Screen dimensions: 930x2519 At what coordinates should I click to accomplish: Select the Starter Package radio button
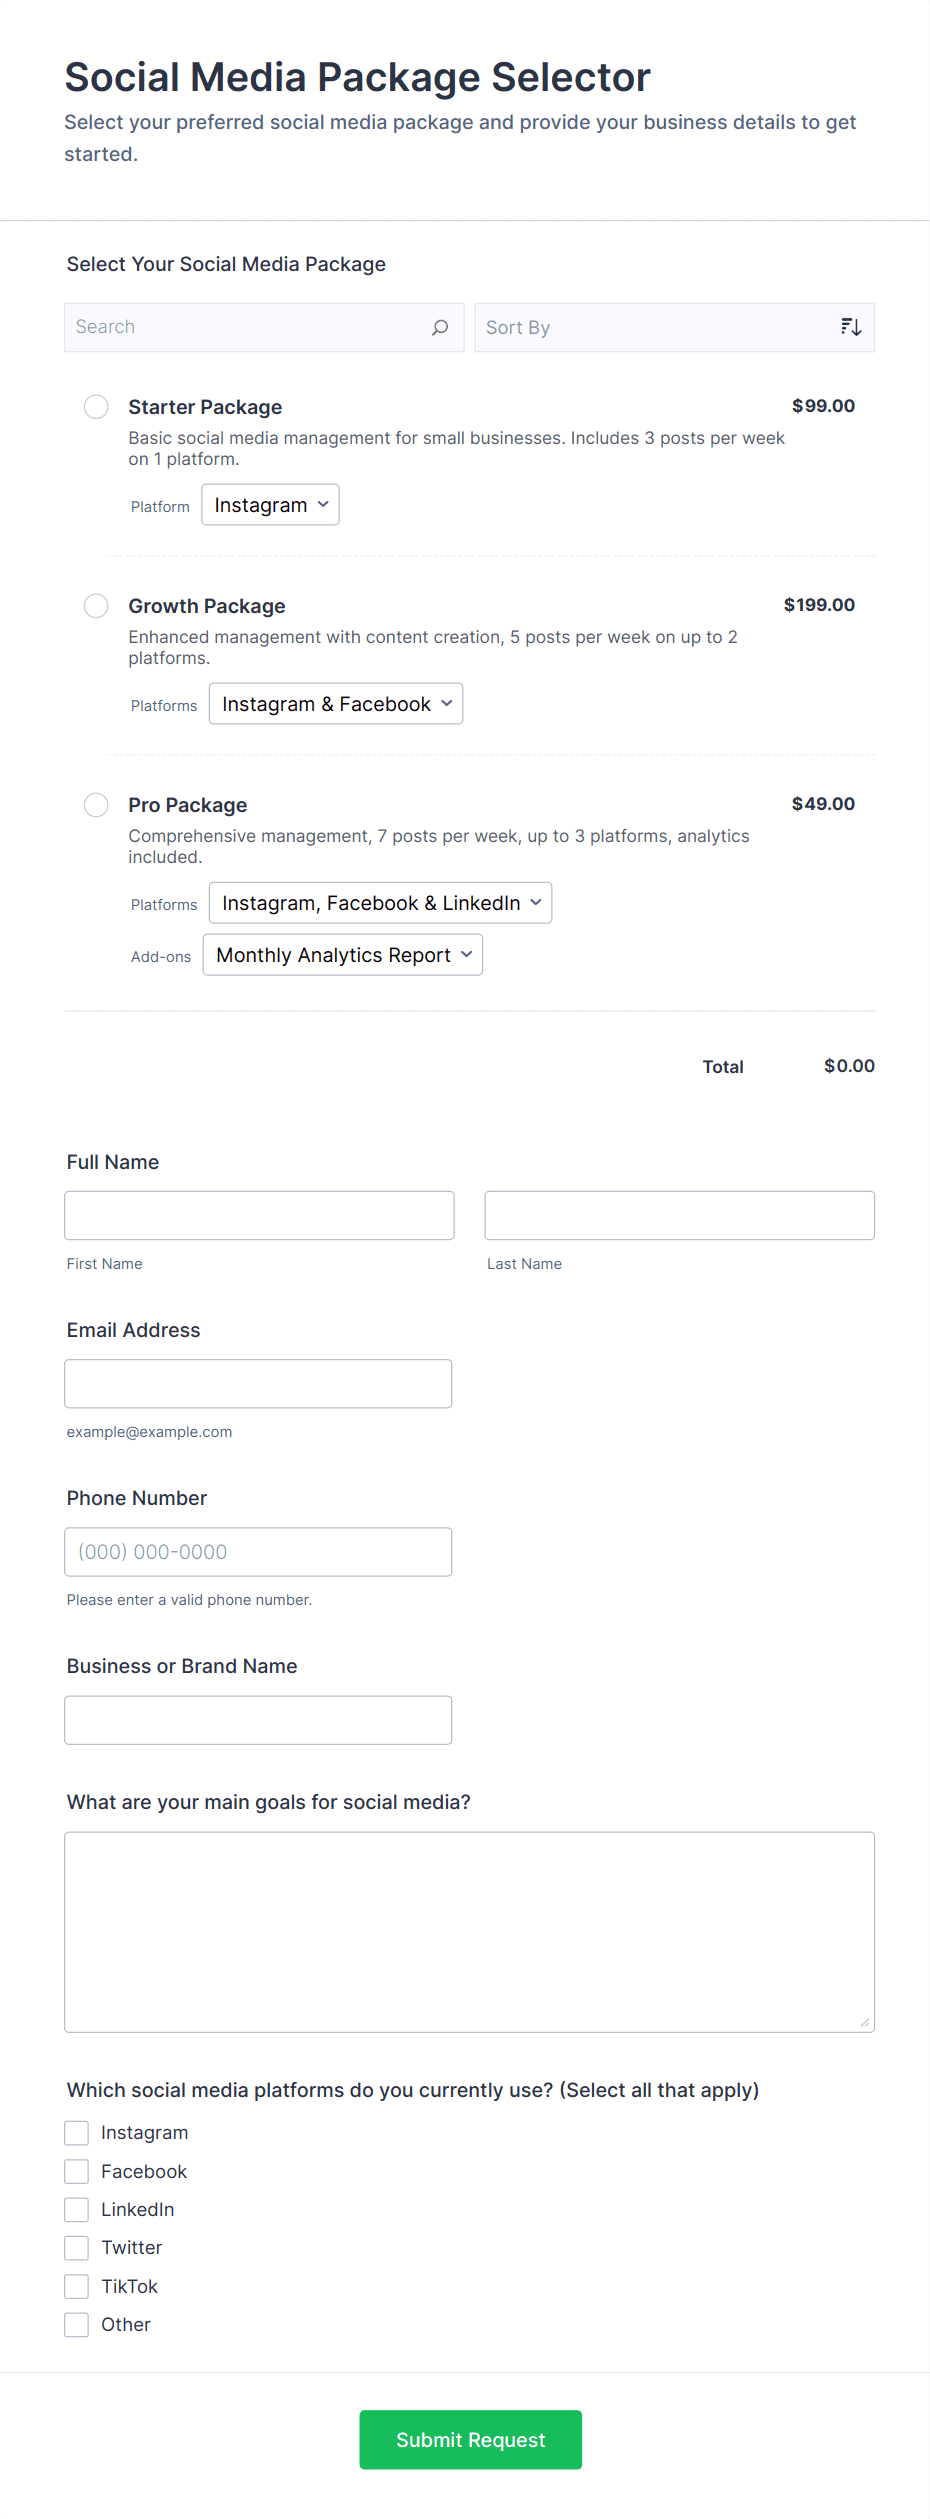point(96,407)
